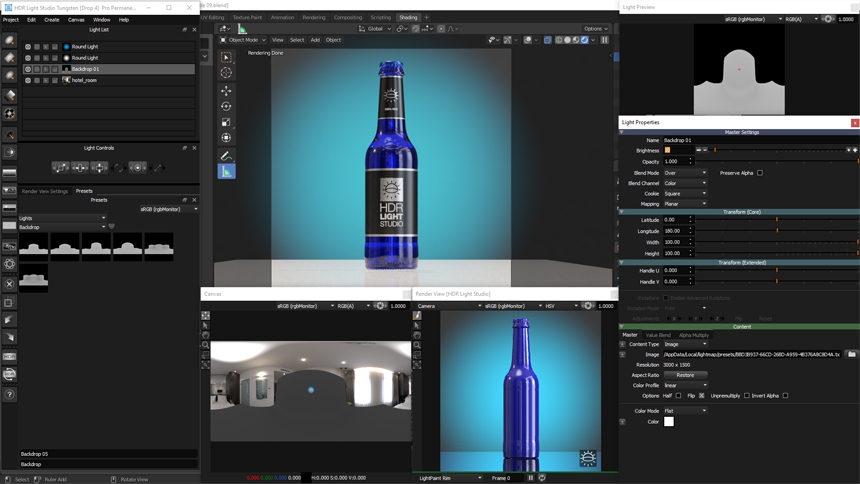This screenshot has height=484, width=860.
Task: Toggle the Unpremultiply checkbox
Action: click(x=746, y=396)
